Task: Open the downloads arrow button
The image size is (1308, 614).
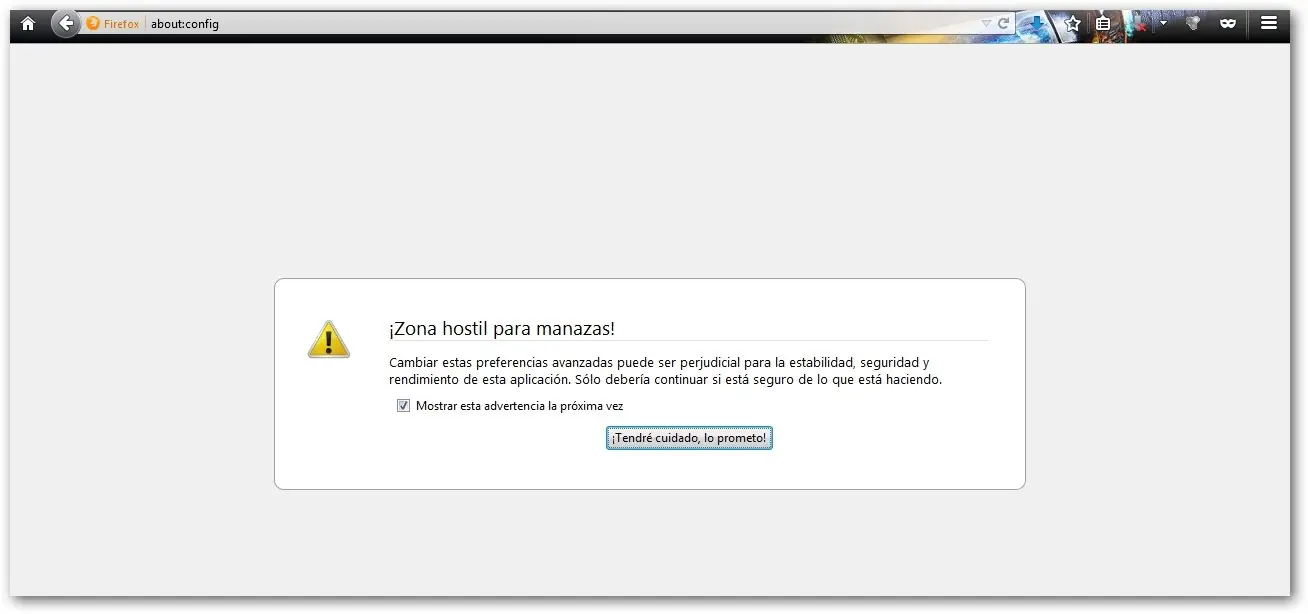Action: click(x=1038, y=23)
